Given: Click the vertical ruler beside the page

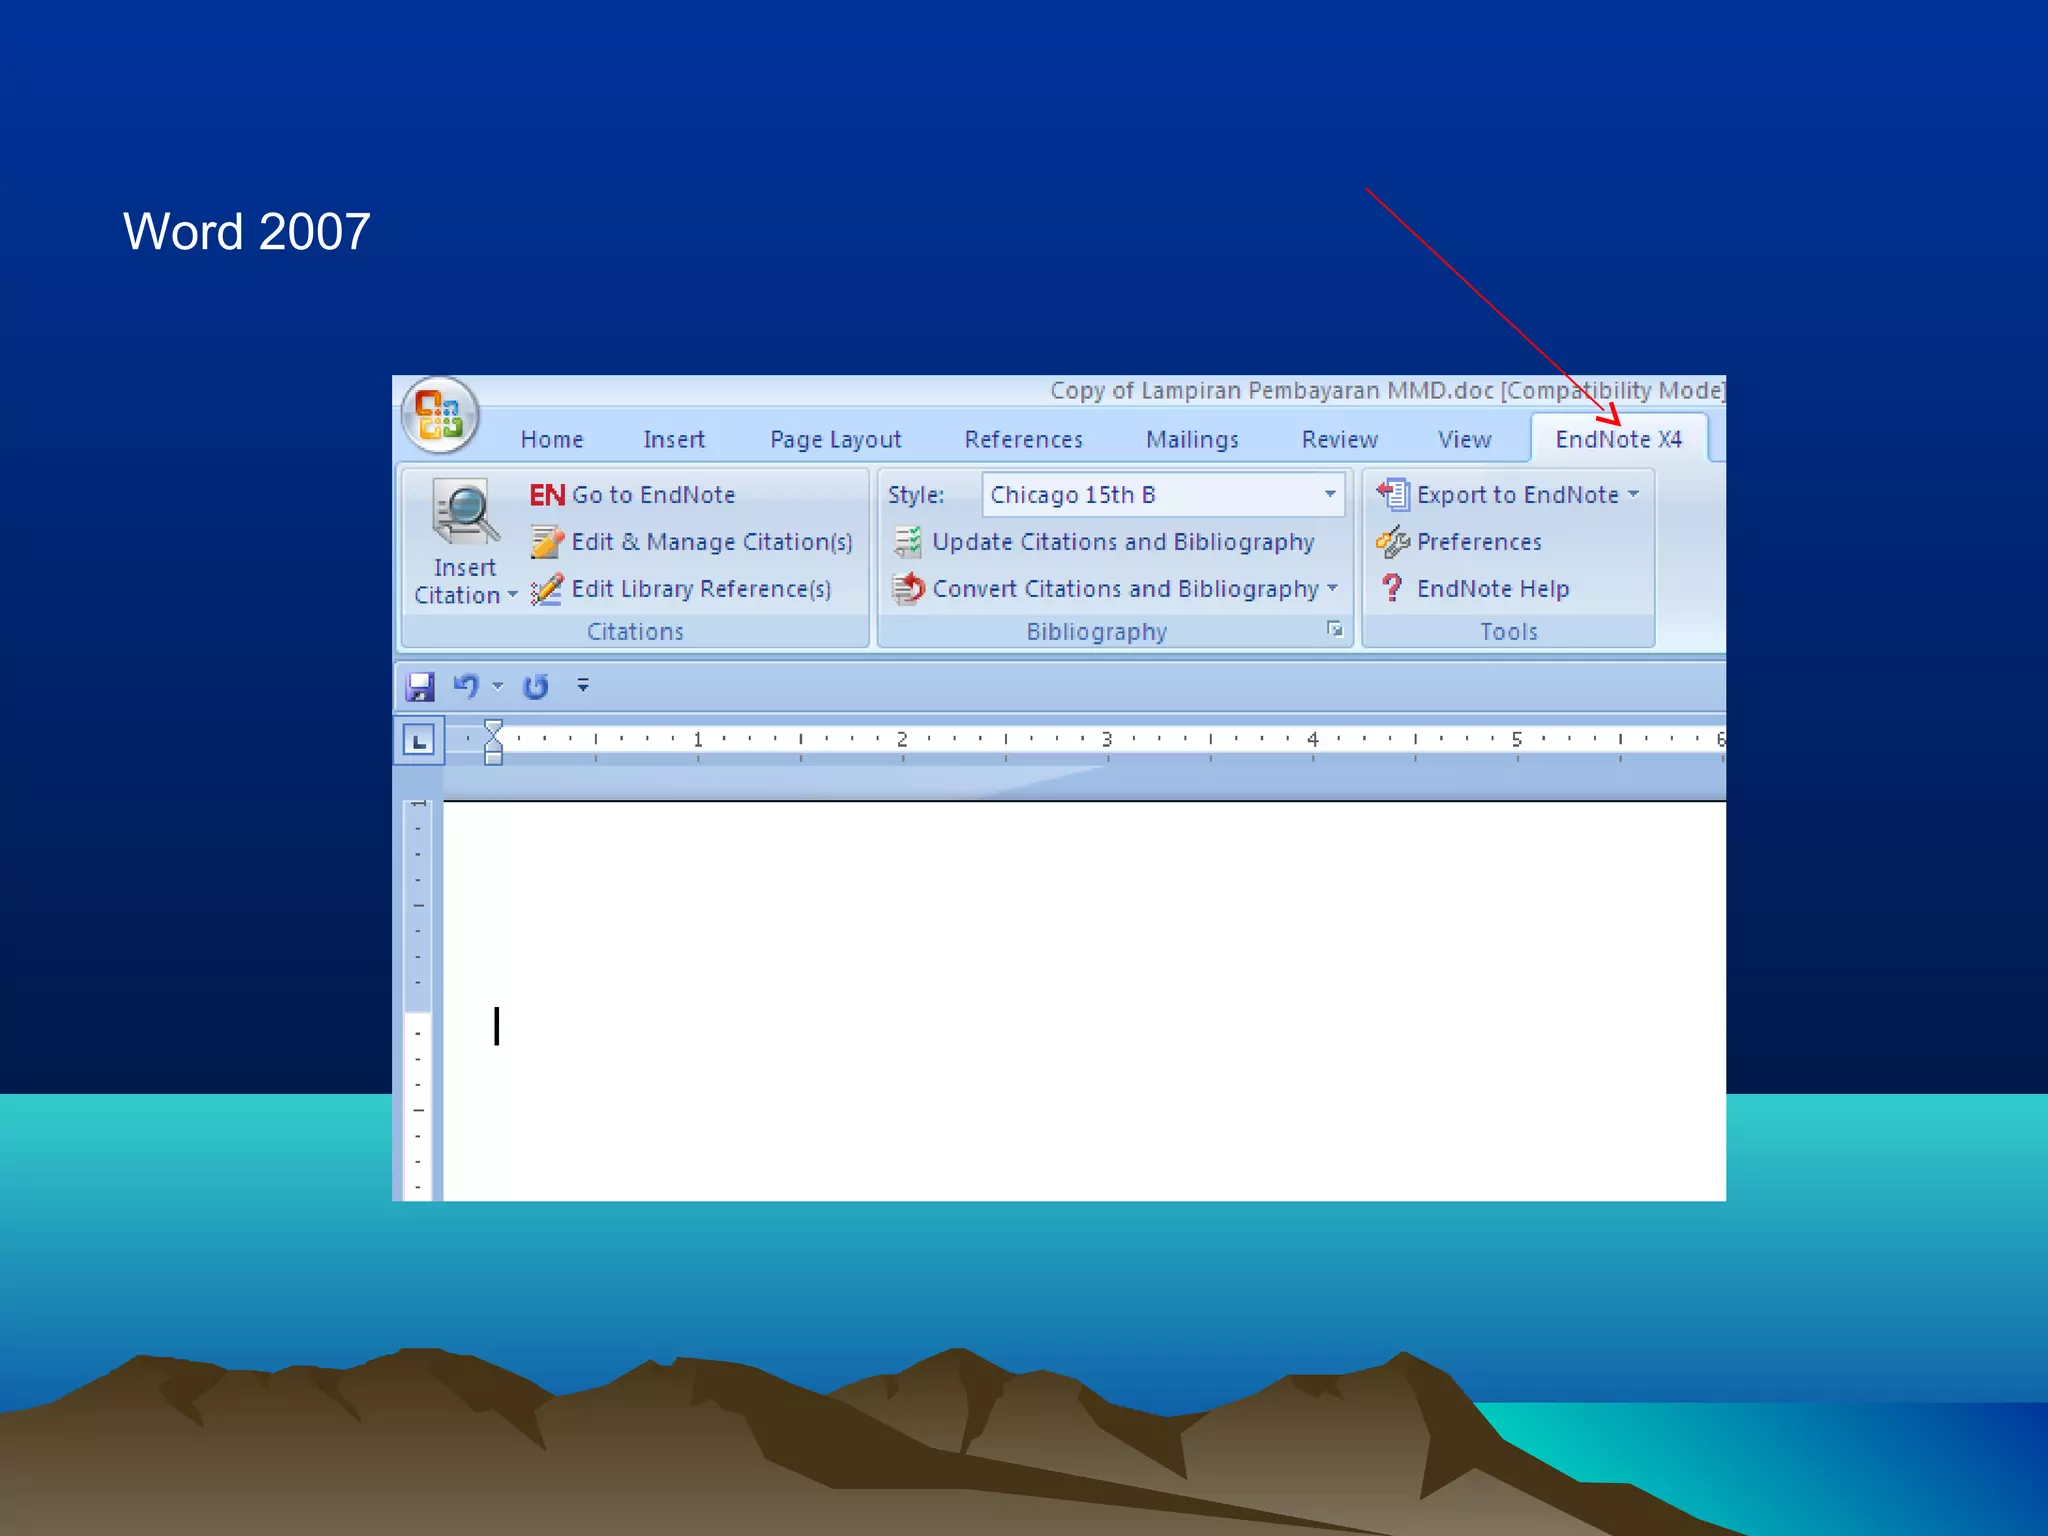Looking at the screenshot, I should 418,1000.
